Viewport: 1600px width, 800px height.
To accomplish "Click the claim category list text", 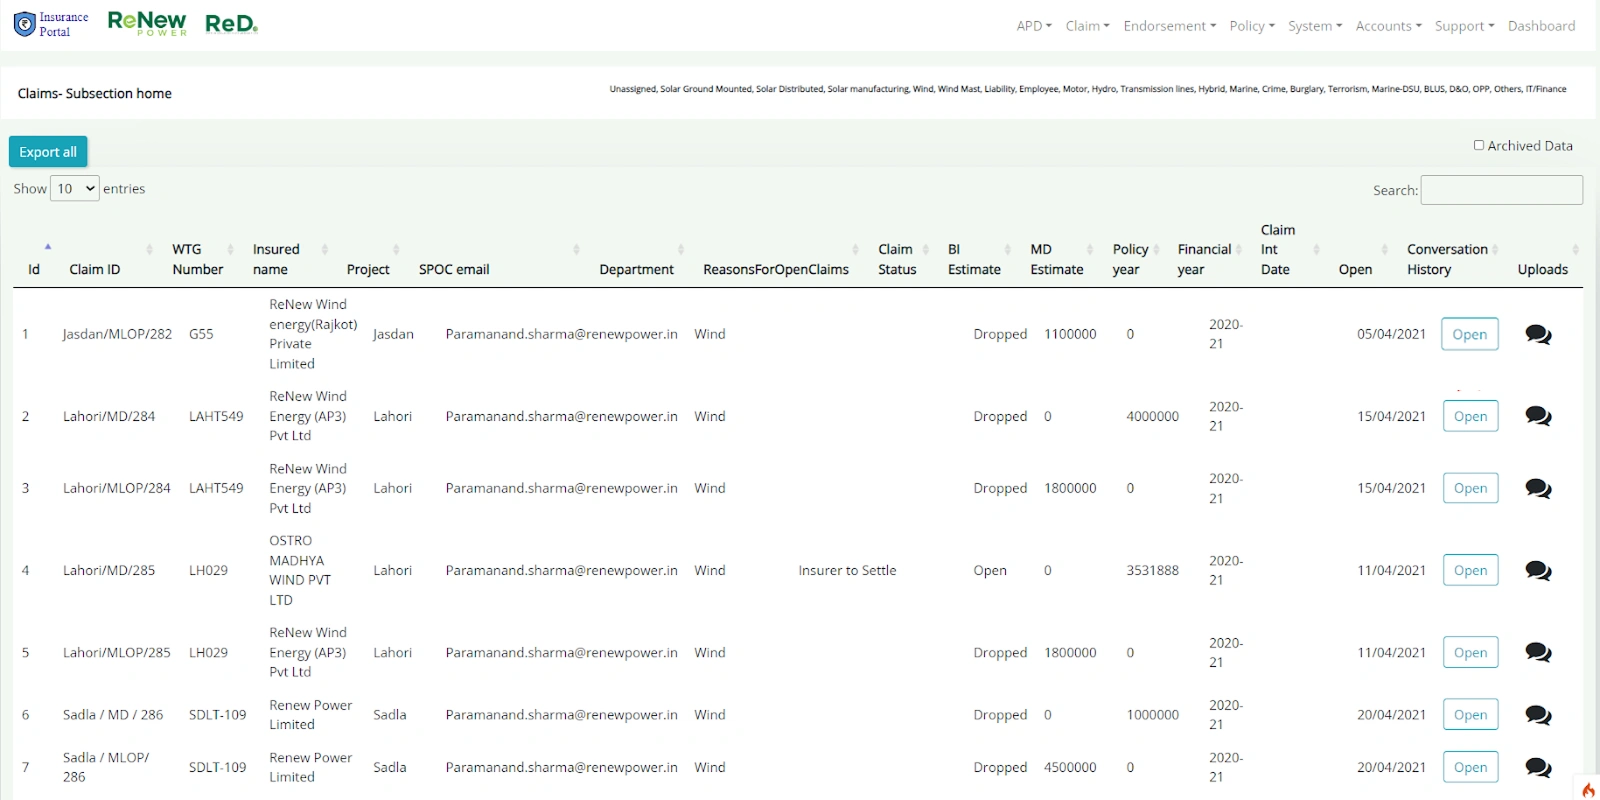I will (1088, 89).
